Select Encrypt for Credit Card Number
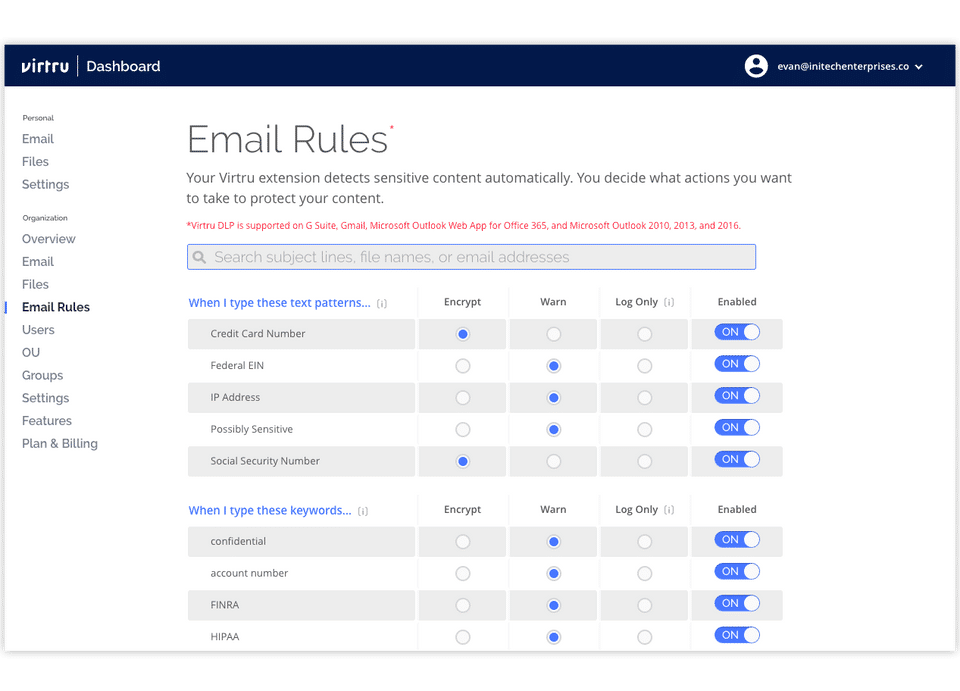This screenshot has height=691, width=960. (463, 334)
